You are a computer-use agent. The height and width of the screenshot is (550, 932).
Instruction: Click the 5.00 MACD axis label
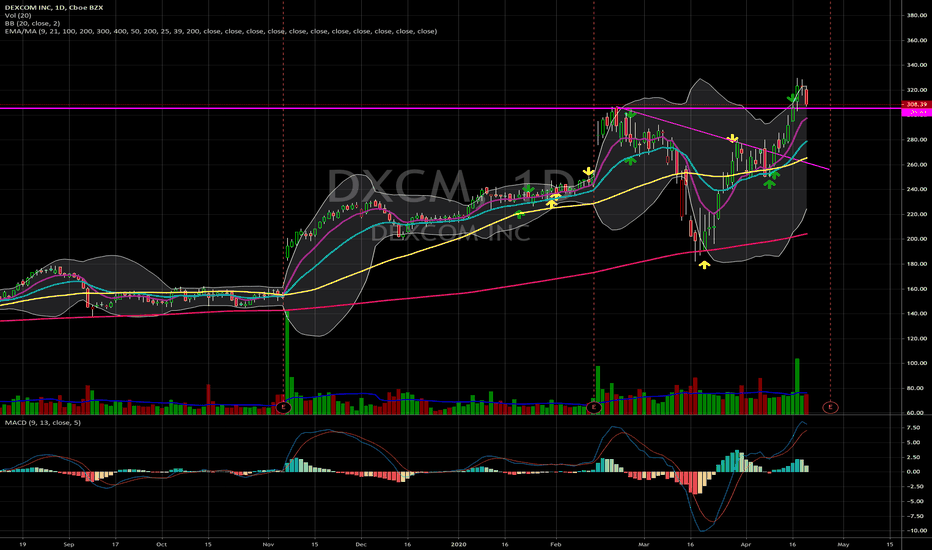pyautogui.click(x=914, y=442)
